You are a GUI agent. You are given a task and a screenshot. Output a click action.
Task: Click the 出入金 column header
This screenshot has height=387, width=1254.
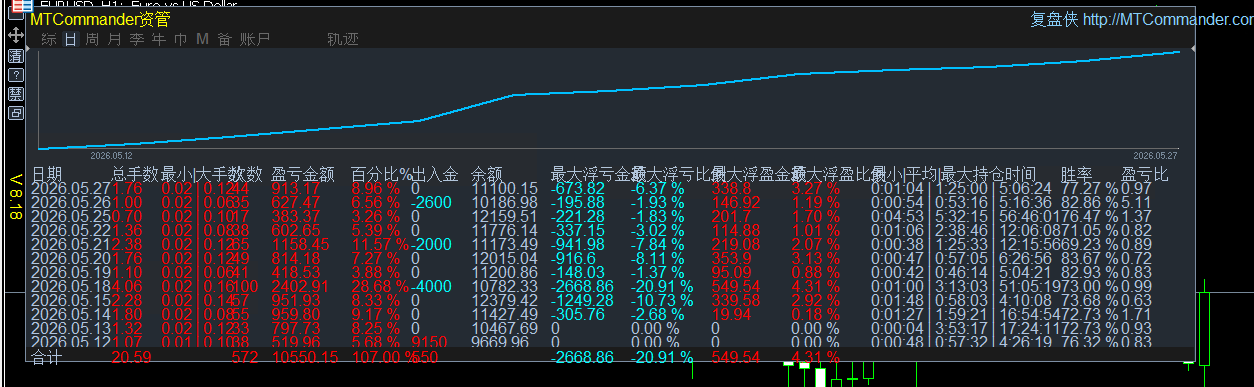[x=435, y=175]
